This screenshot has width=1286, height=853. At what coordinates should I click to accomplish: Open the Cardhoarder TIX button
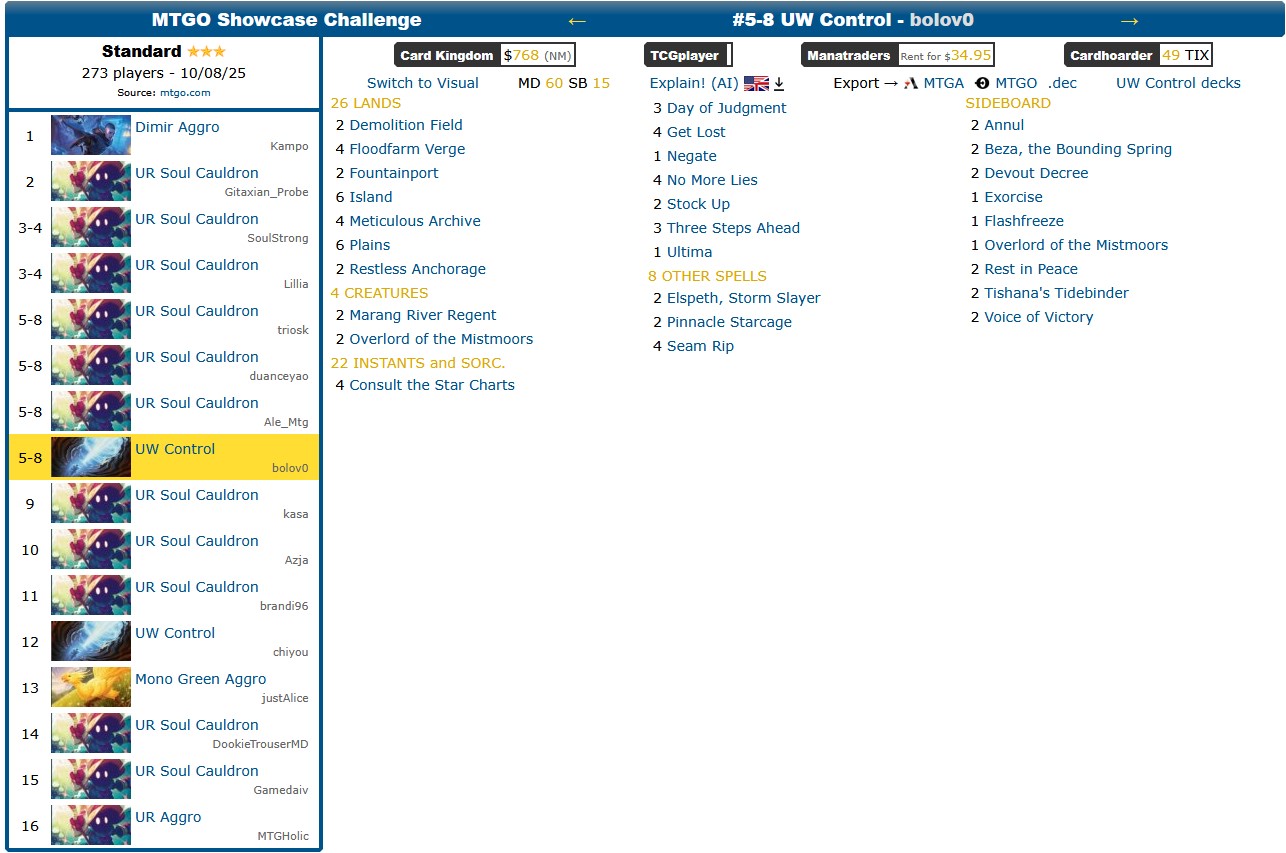point(1138,55)
